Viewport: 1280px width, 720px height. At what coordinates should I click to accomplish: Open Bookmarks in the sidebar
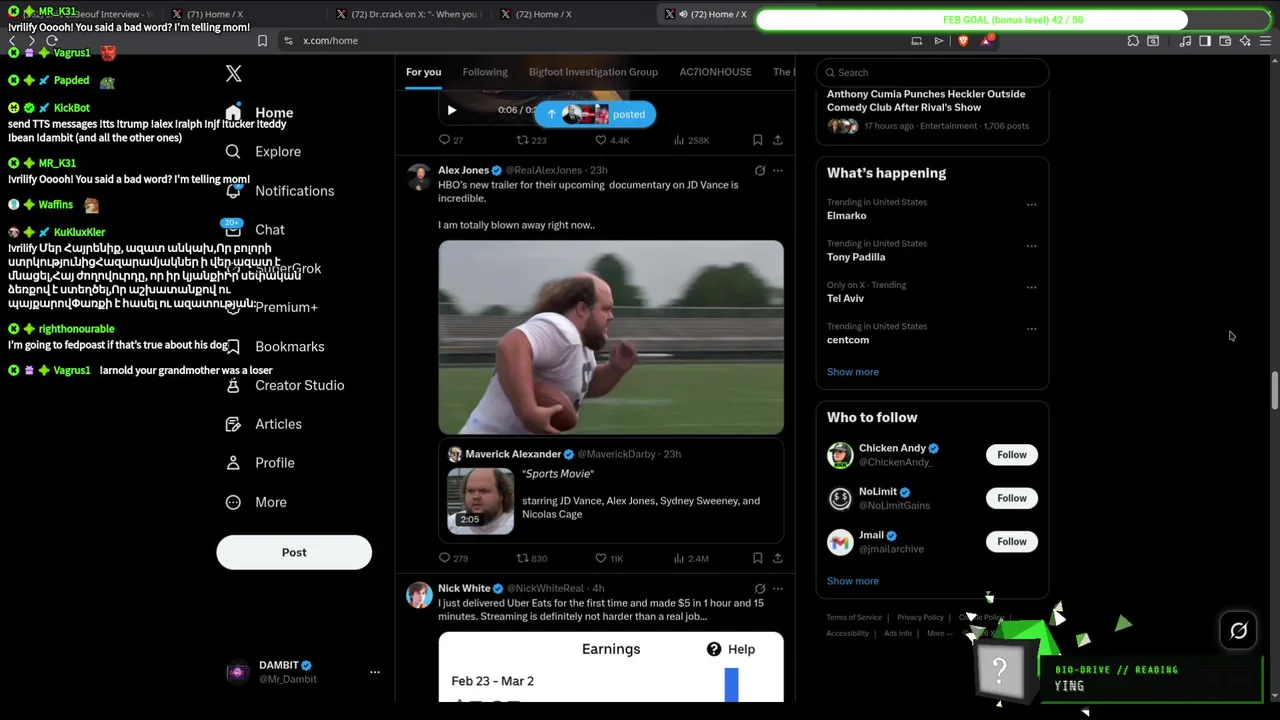(290, 346)
